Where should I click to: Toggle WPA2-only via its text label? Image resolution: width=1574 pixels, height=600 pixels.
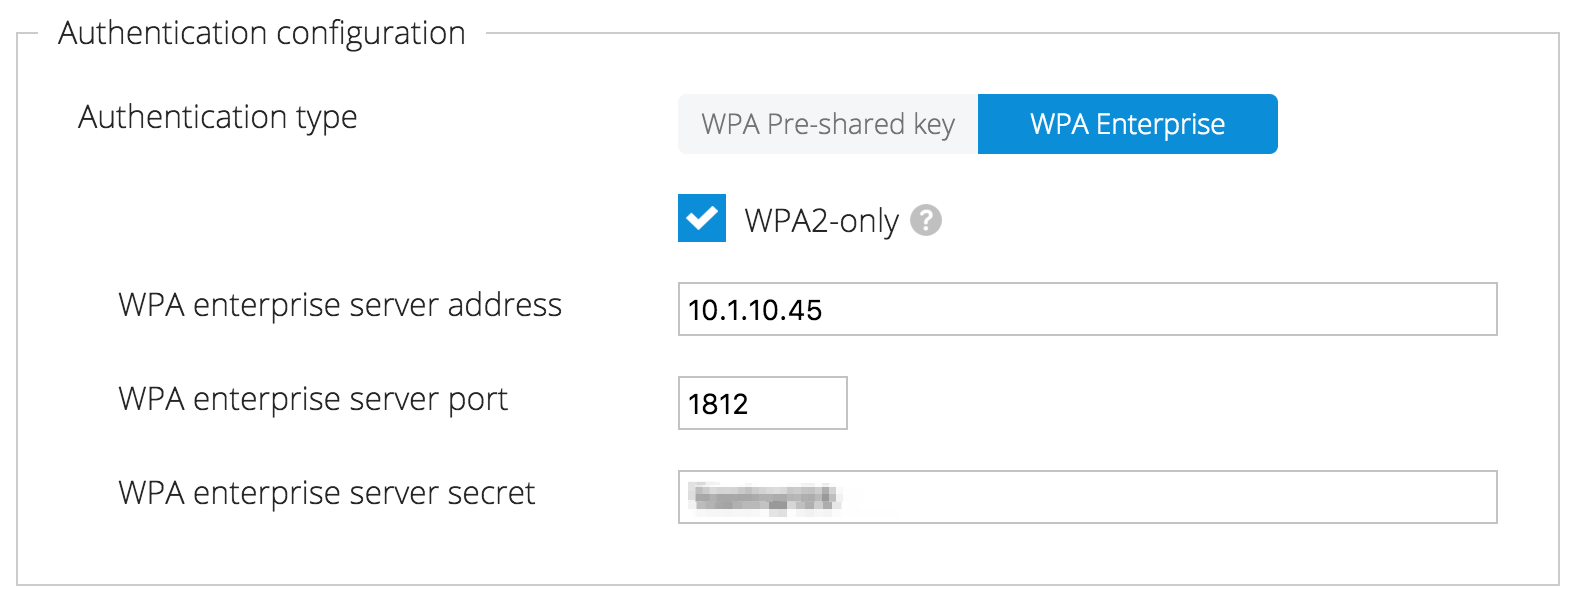821,221
